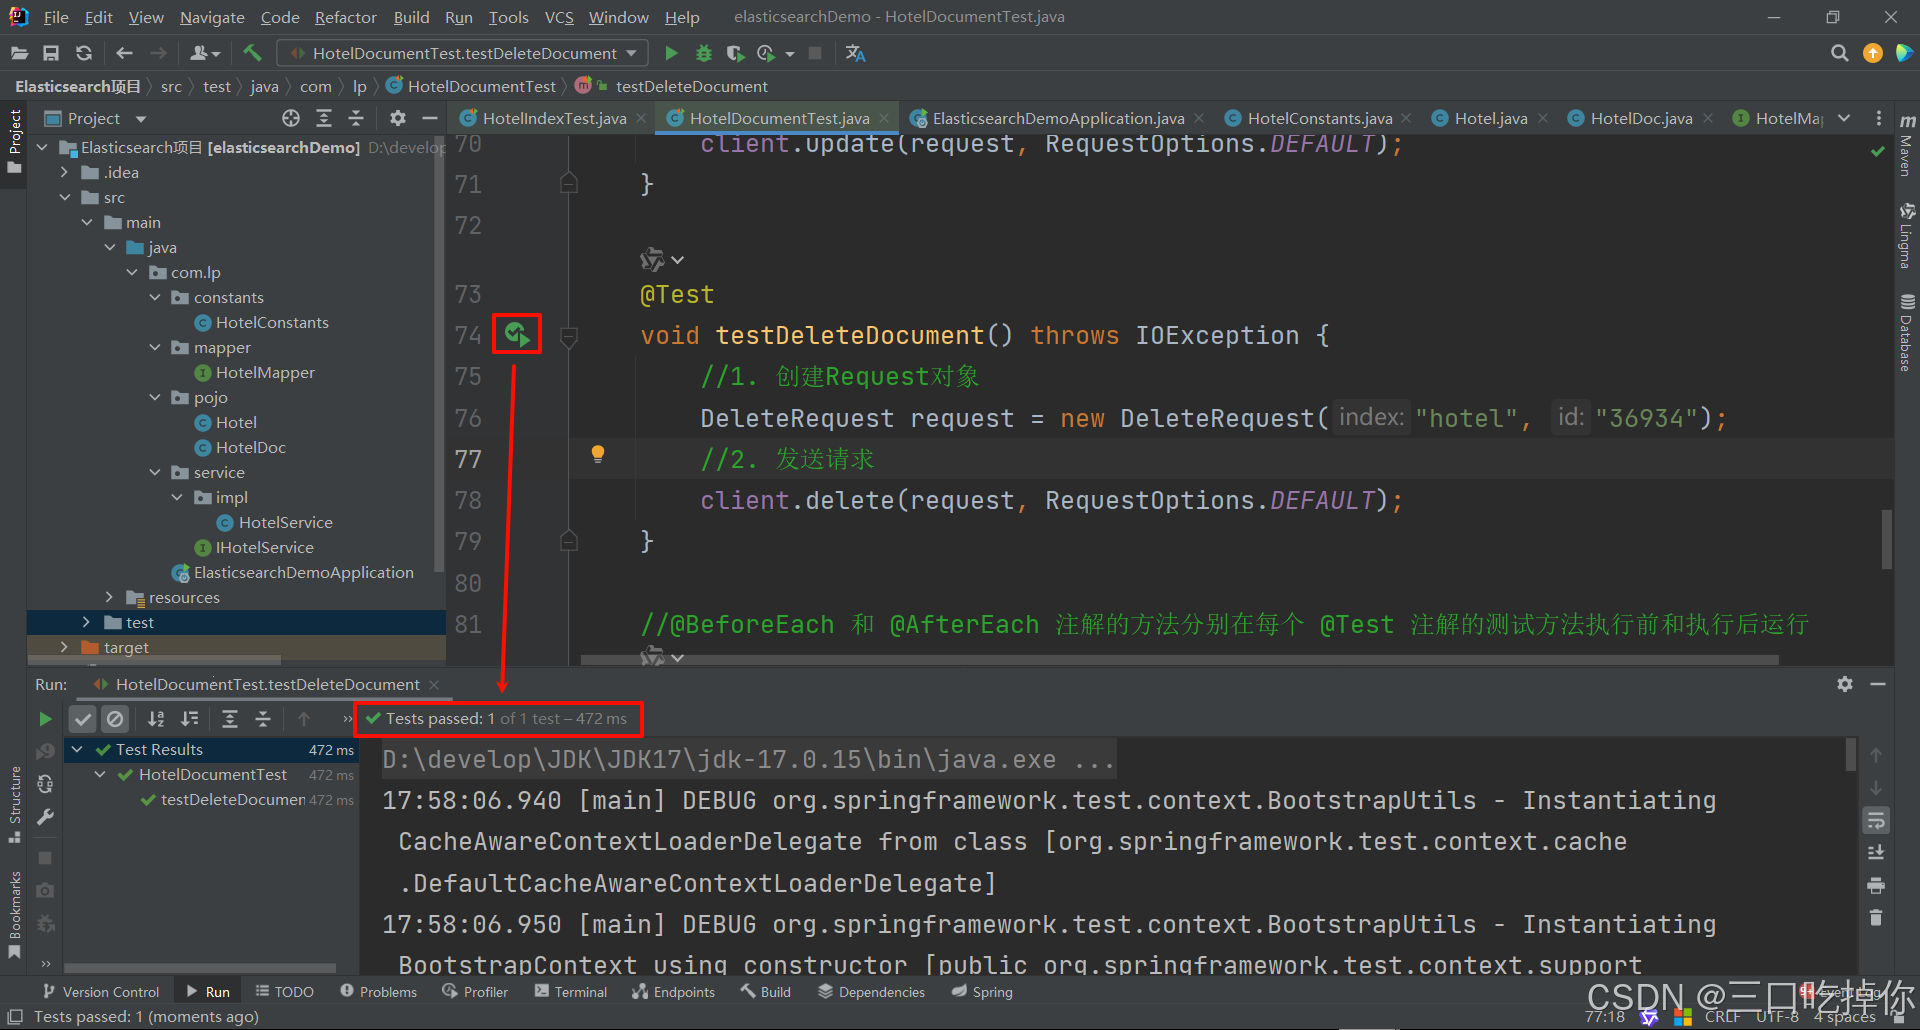Open the Navigate menu
Image resolution: width=1920 pixels, height=1030 pixels.
tap(212, 17)
